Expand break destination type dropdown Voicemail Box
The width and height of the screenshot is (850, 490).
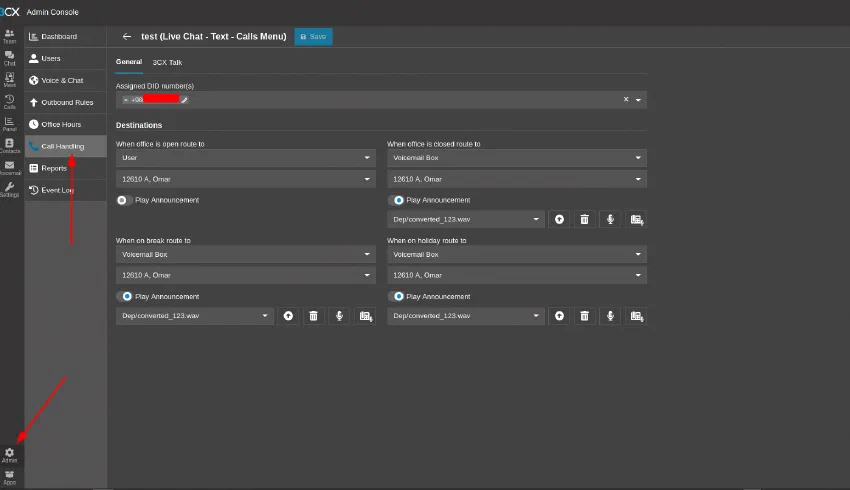point(246,254)
